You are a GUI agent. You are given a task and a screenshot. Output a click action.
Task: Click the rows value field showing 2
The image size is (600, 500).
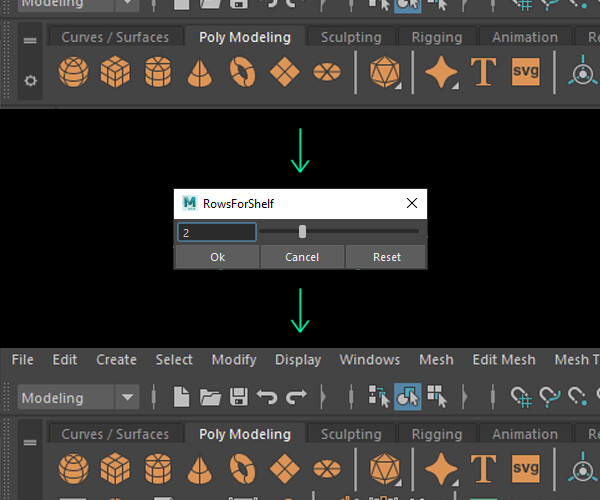[217, 232]
